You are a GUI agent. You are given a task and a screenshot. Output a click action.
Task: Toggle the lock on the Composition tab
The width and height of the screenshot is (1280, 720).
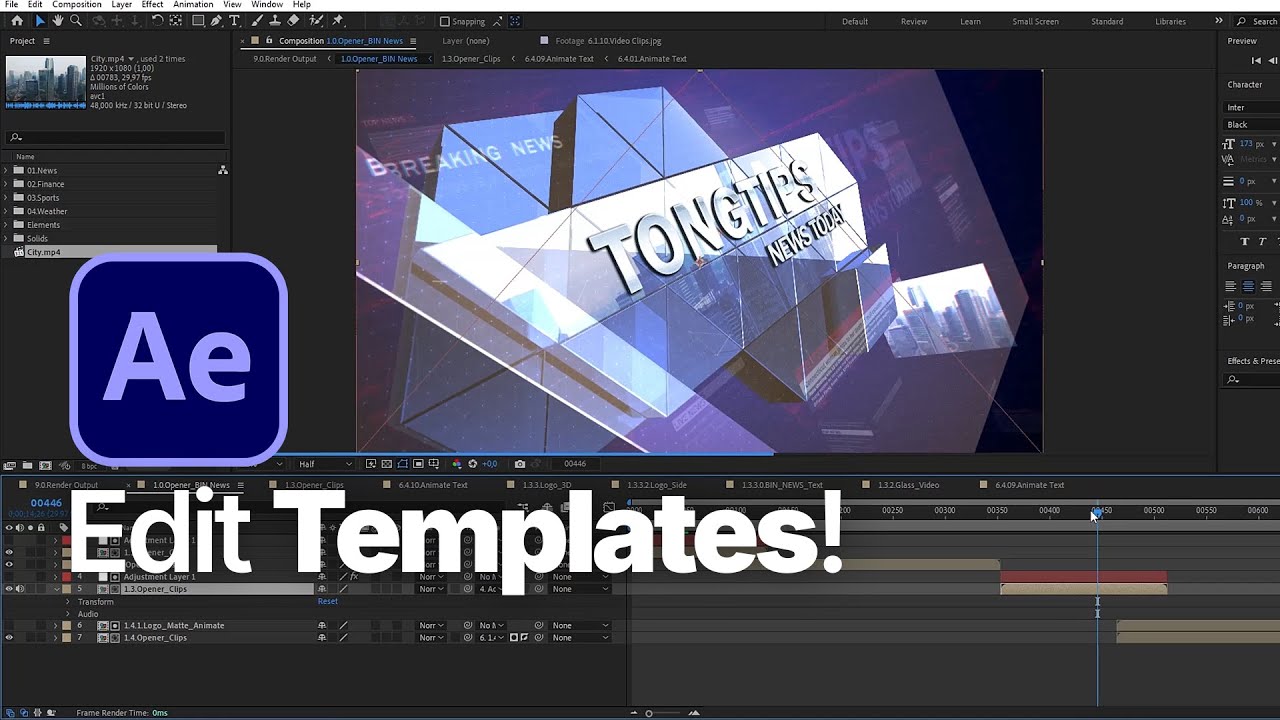[269, 41]
